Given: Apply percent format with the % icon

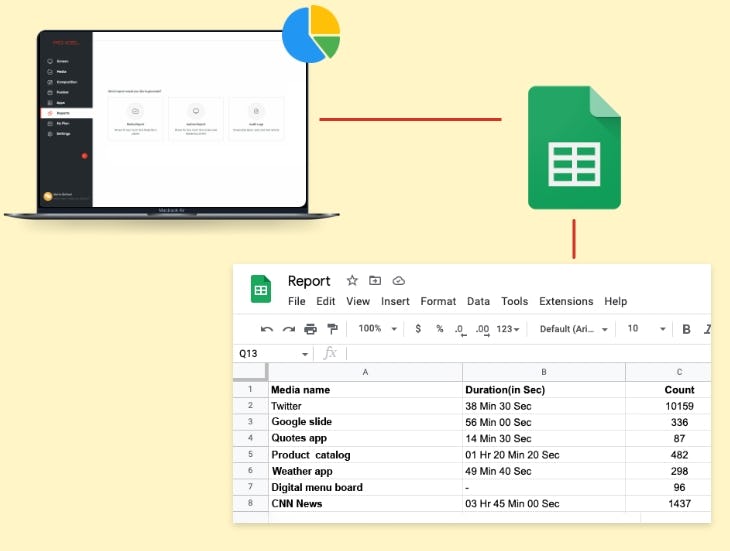Looking at the screenshot, I should pyautogui.click(x=439, y=329).
